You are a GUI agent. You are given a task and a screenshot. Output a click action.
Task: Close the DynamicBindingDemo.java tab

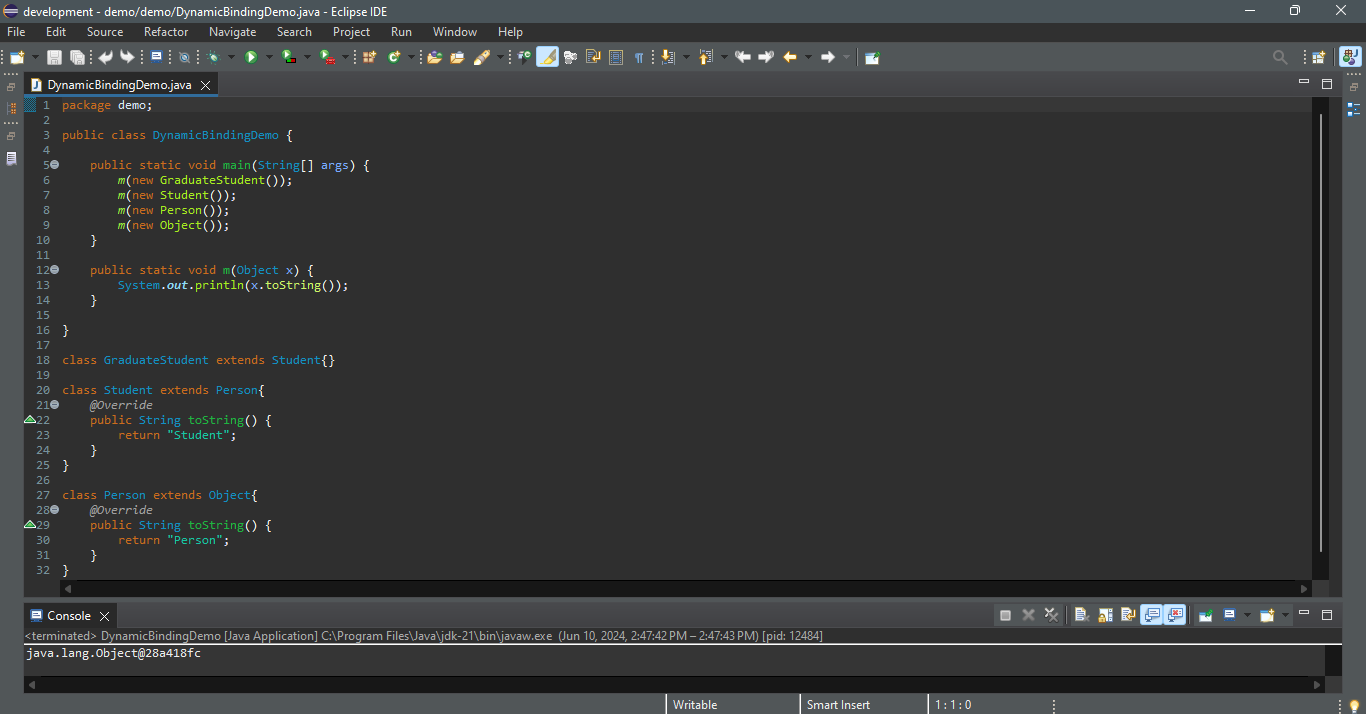[x=205, y=86]
